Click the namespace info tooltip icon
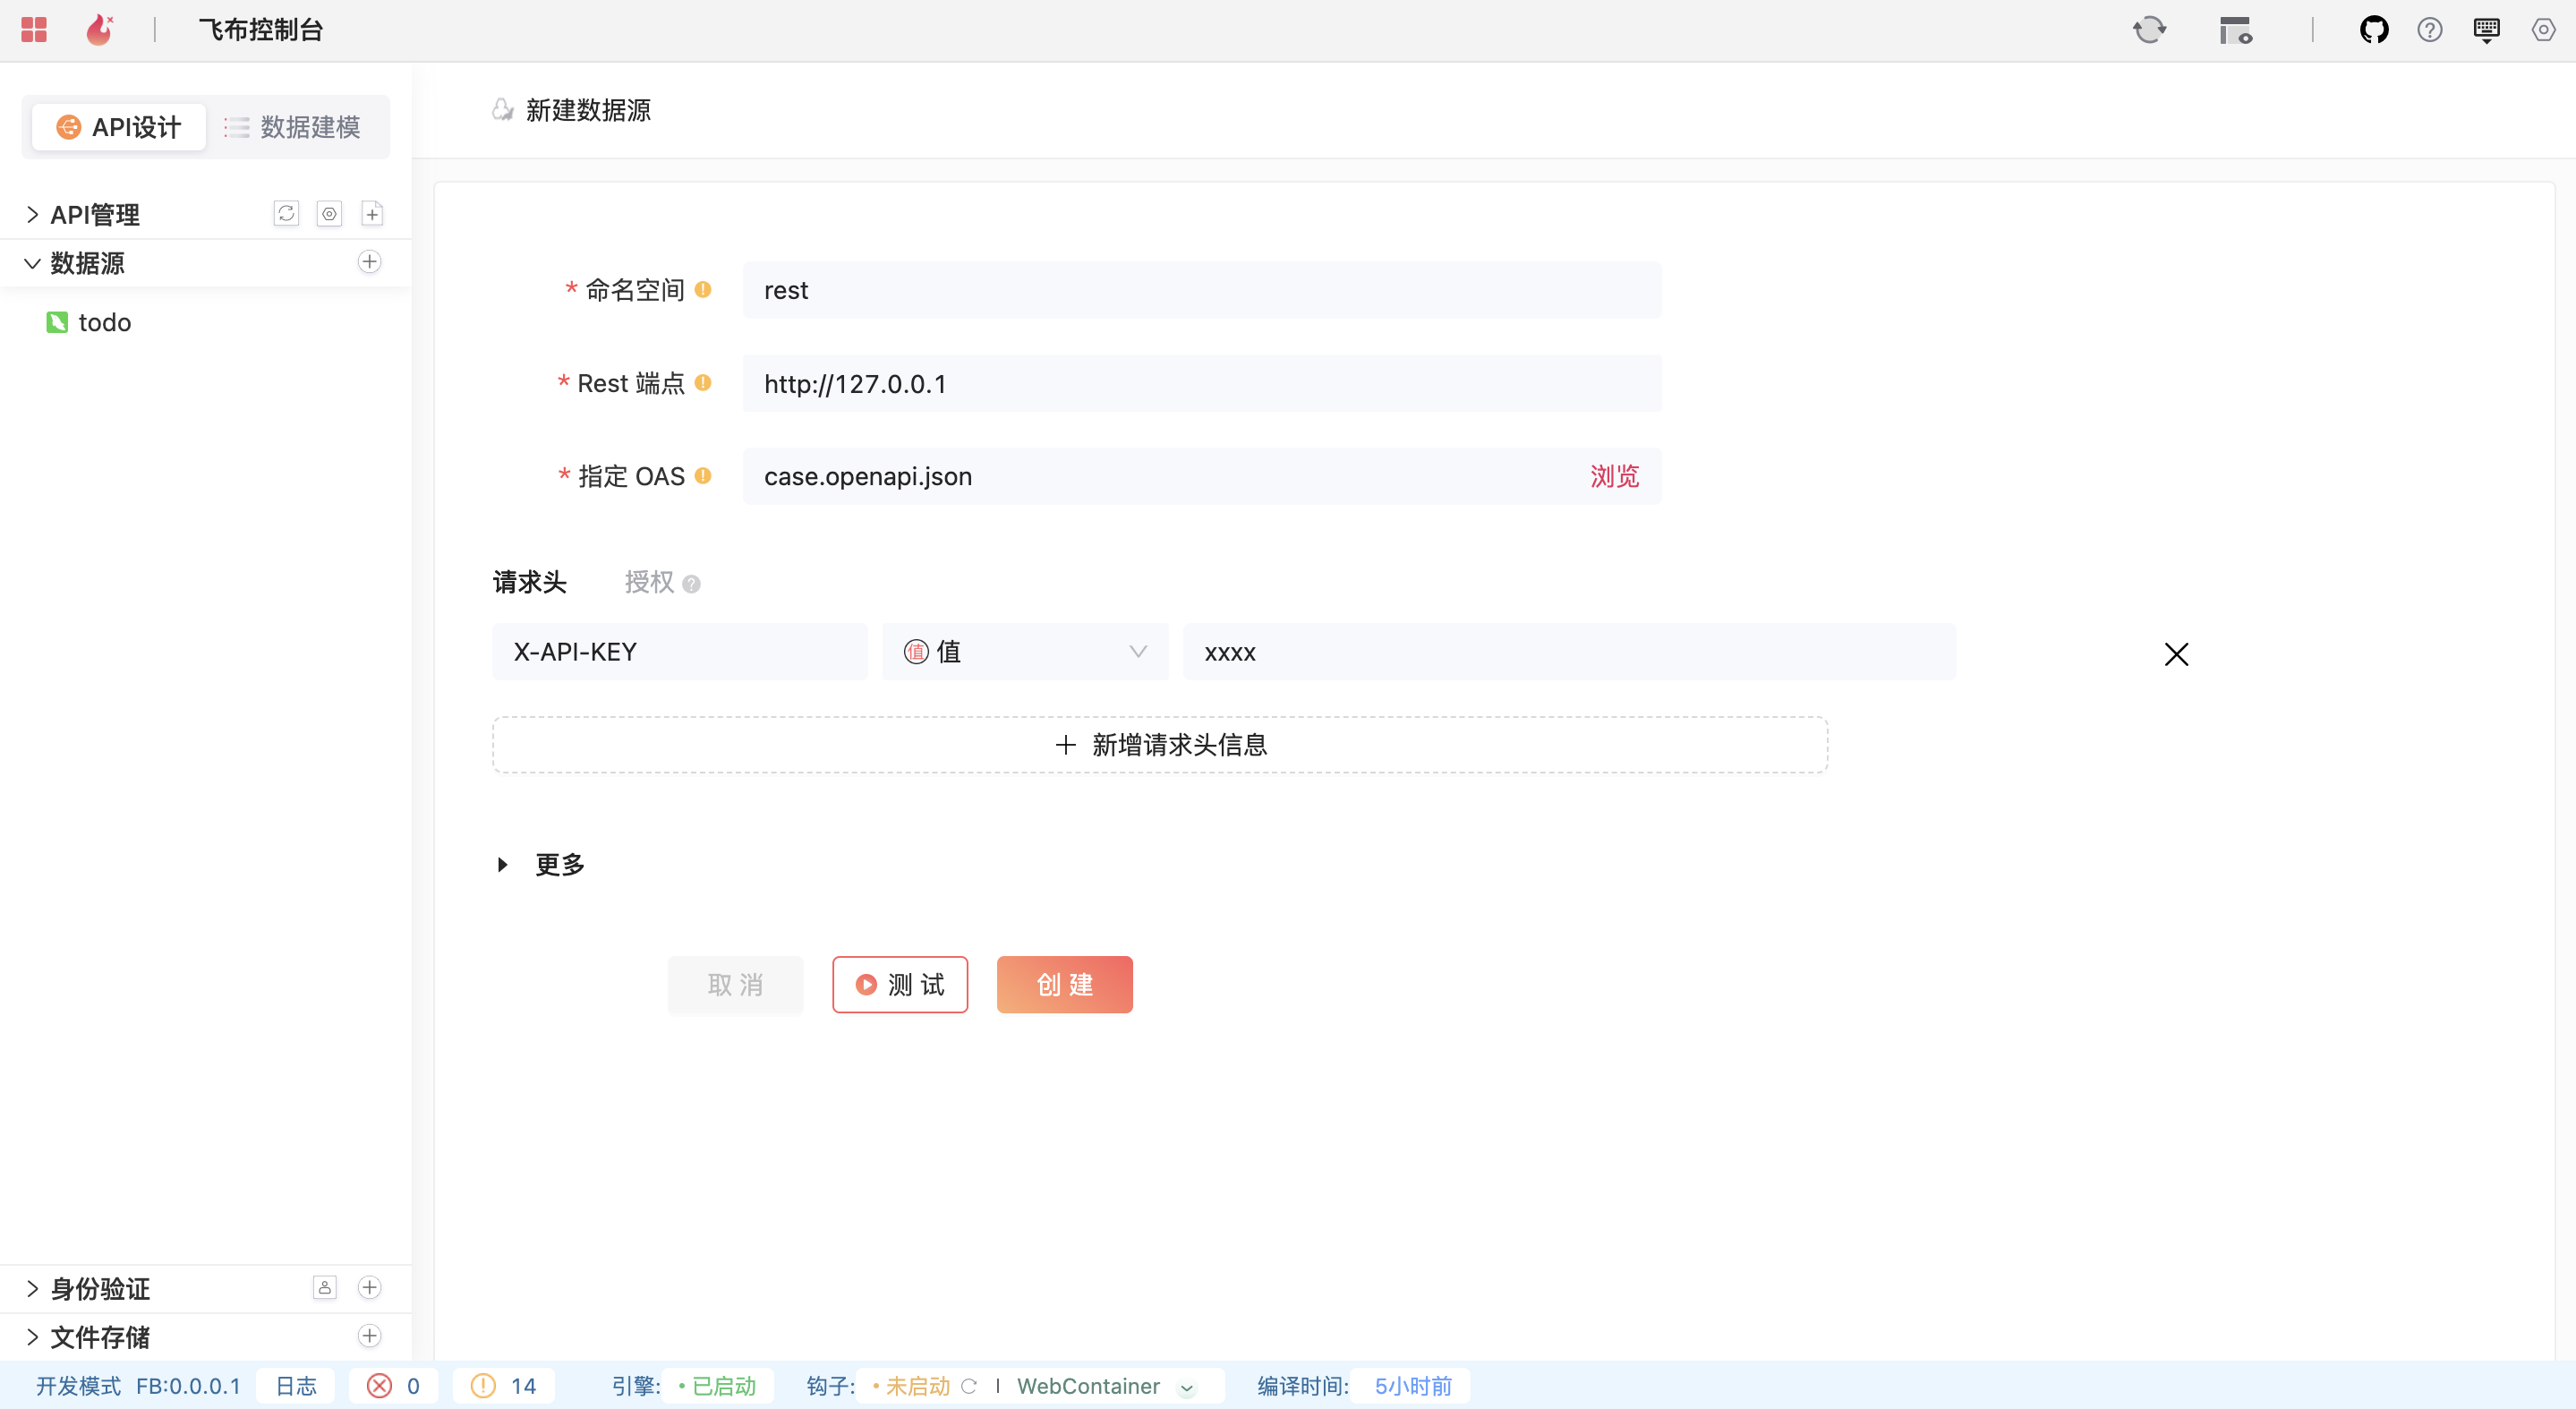The image size is (2576, 1409). coord(703,289)
